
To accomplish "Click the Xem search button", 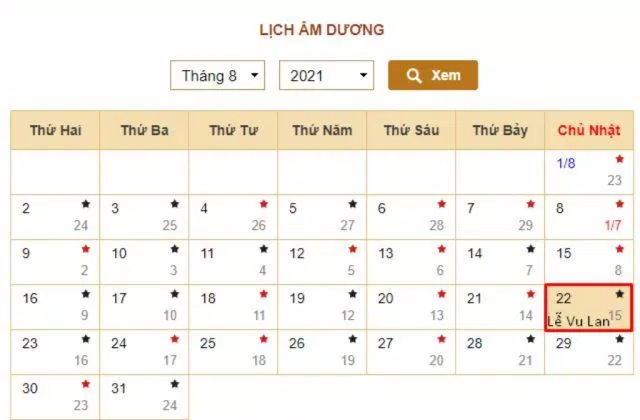I will click(433, 75).
